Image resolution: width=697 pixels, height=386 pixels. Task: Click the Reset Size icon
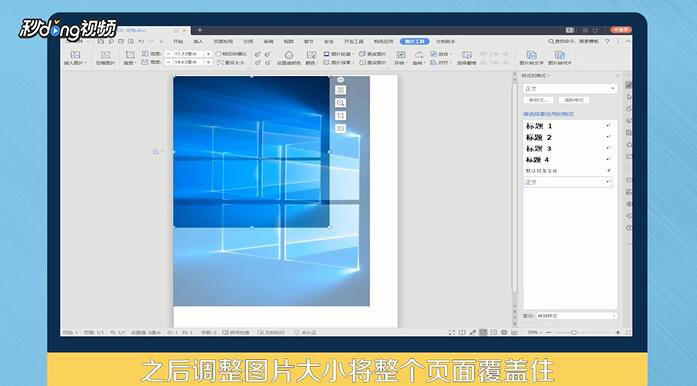click(220, 63)
